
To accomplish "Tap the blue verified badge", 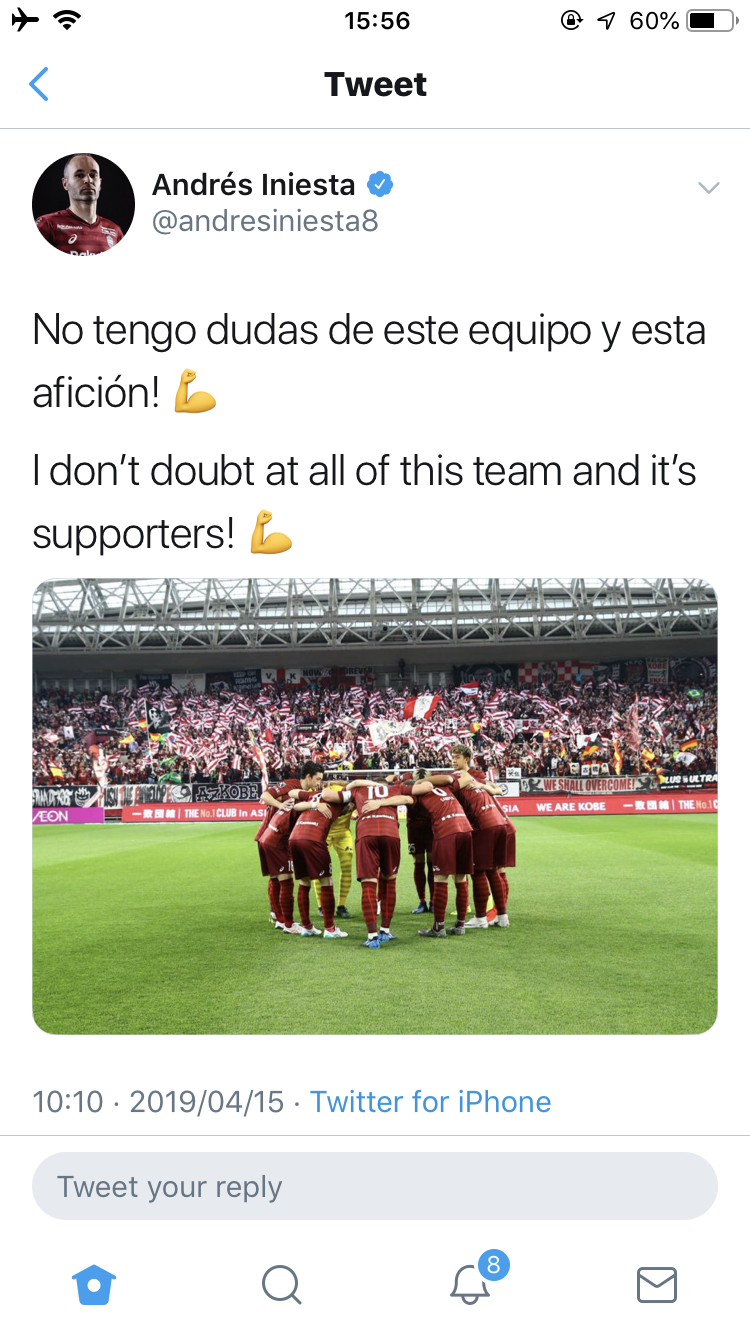I will tap(380, 184).
